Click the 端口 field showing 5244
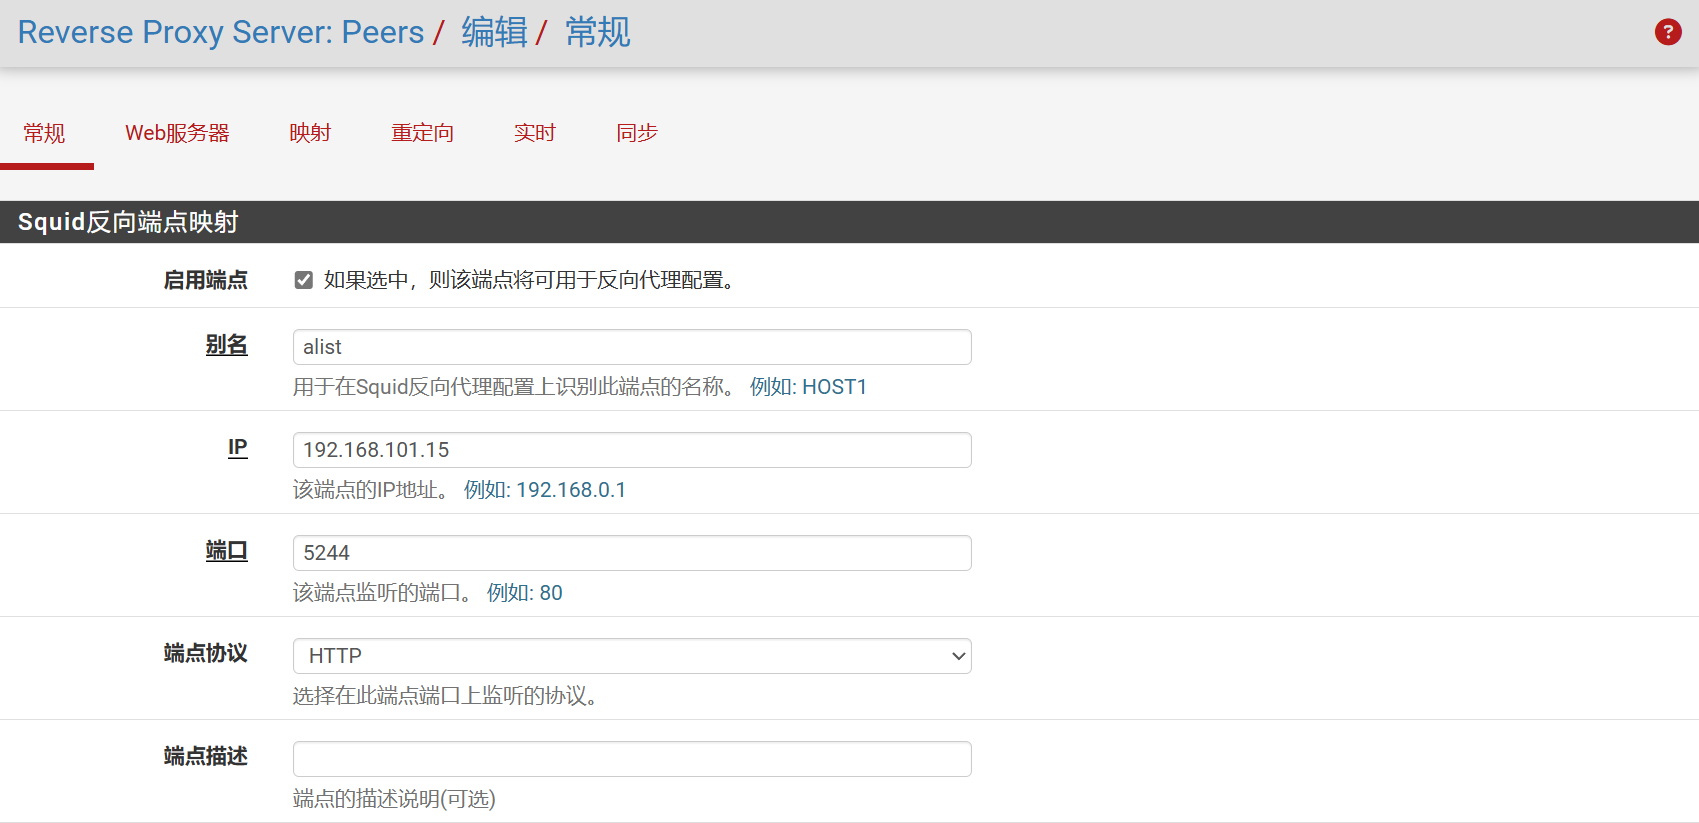The height and width of the screenshot is (823, 1699). point(631,553)
